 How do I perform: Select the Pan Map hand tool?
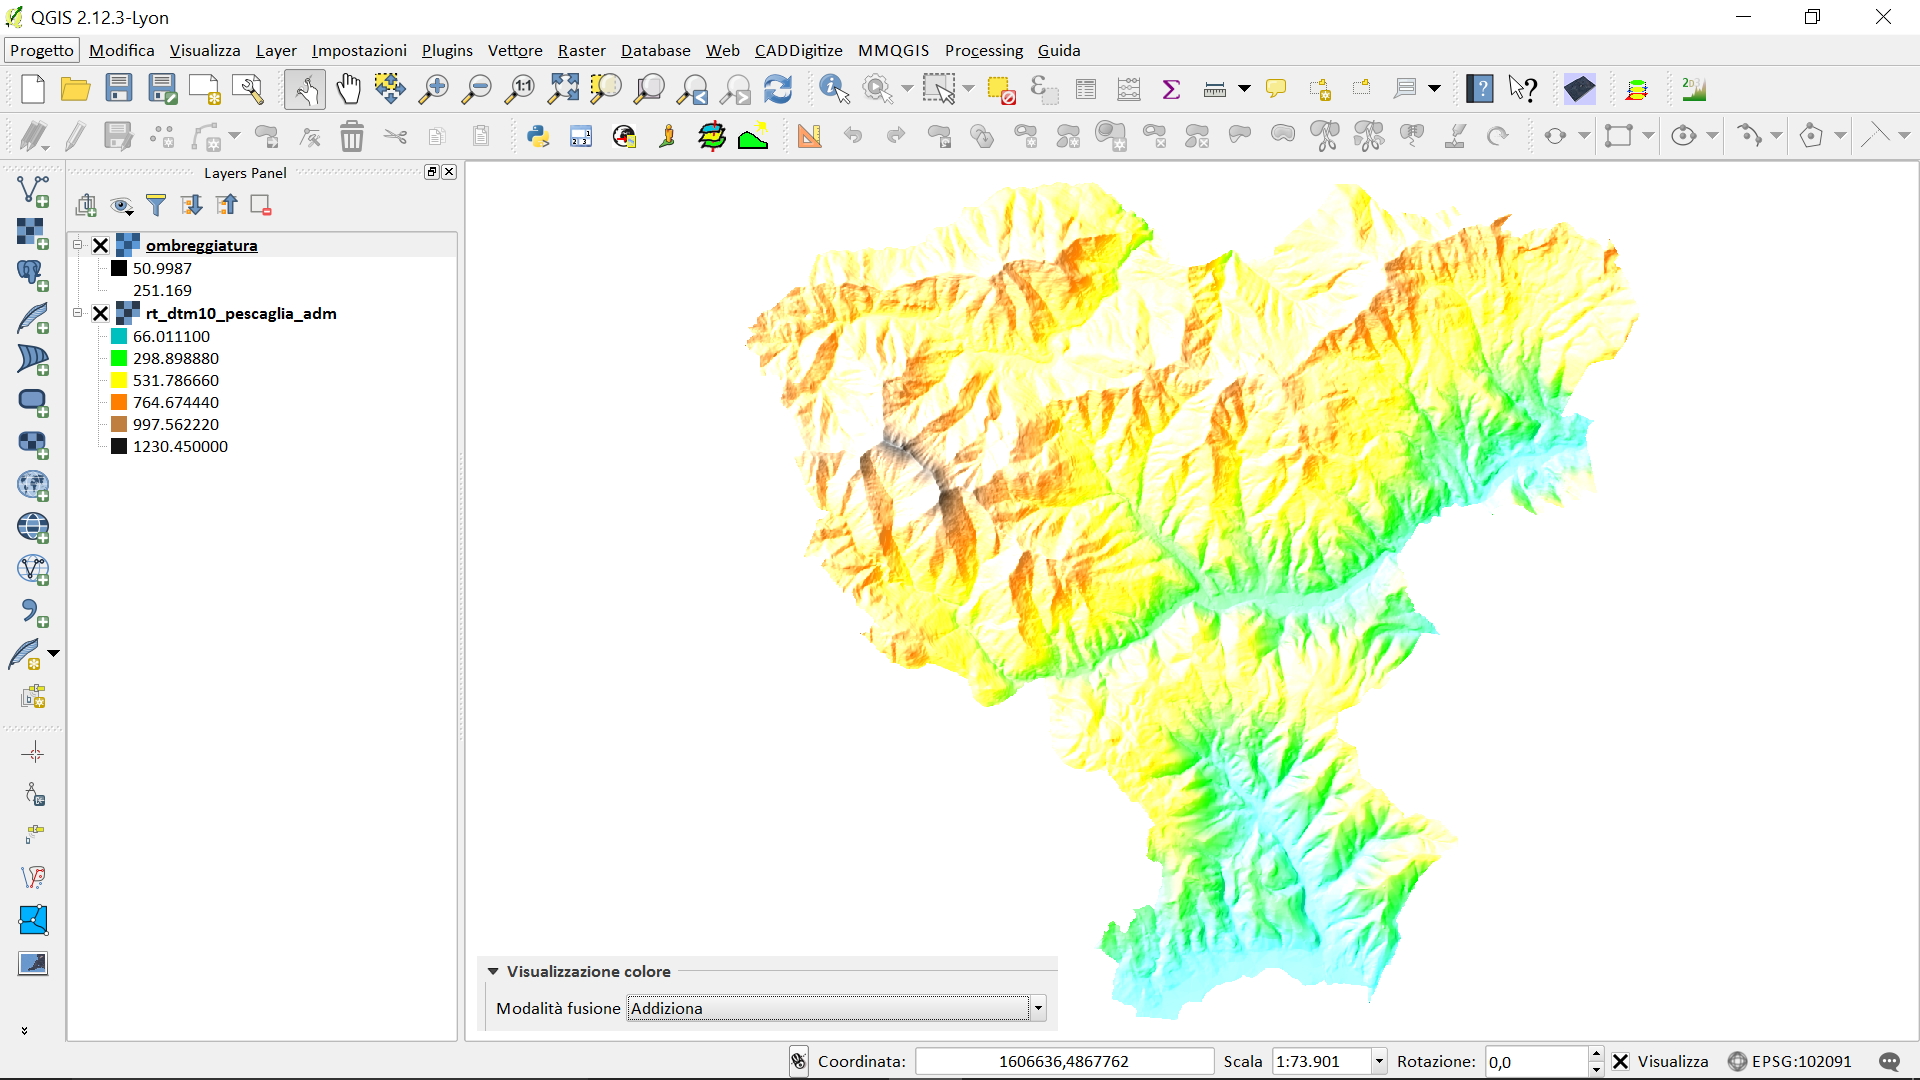pyautogui.click(x=348, y=89)
